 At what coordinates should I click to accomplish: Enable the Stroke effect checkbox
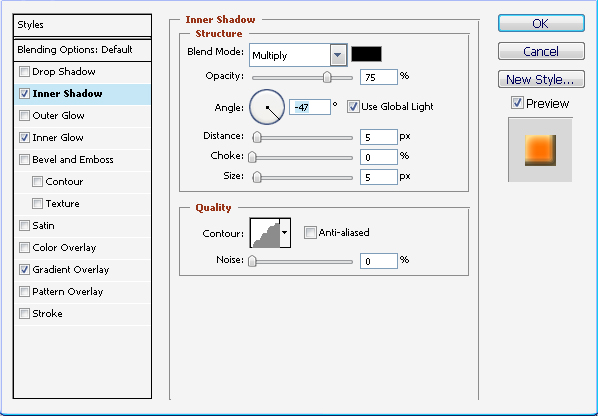click(24, 313)
